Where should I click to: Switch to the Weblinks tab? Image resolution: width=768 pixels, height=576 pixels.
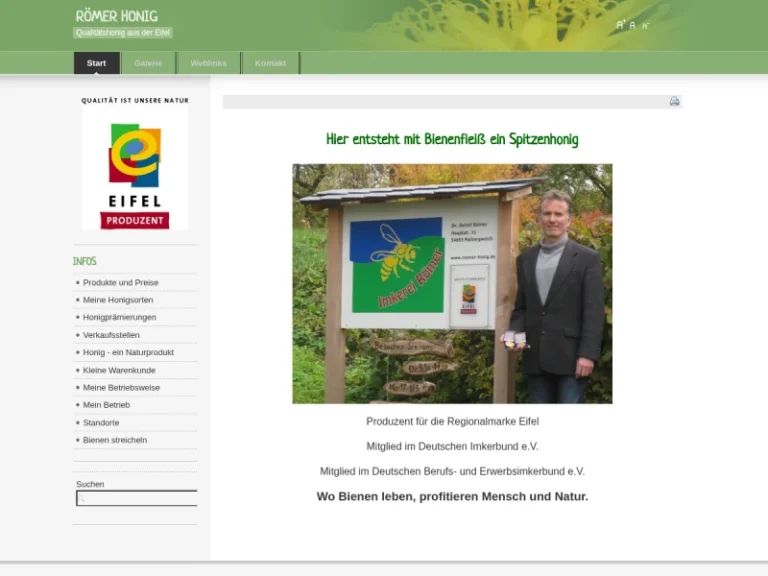tap(208, 63)
